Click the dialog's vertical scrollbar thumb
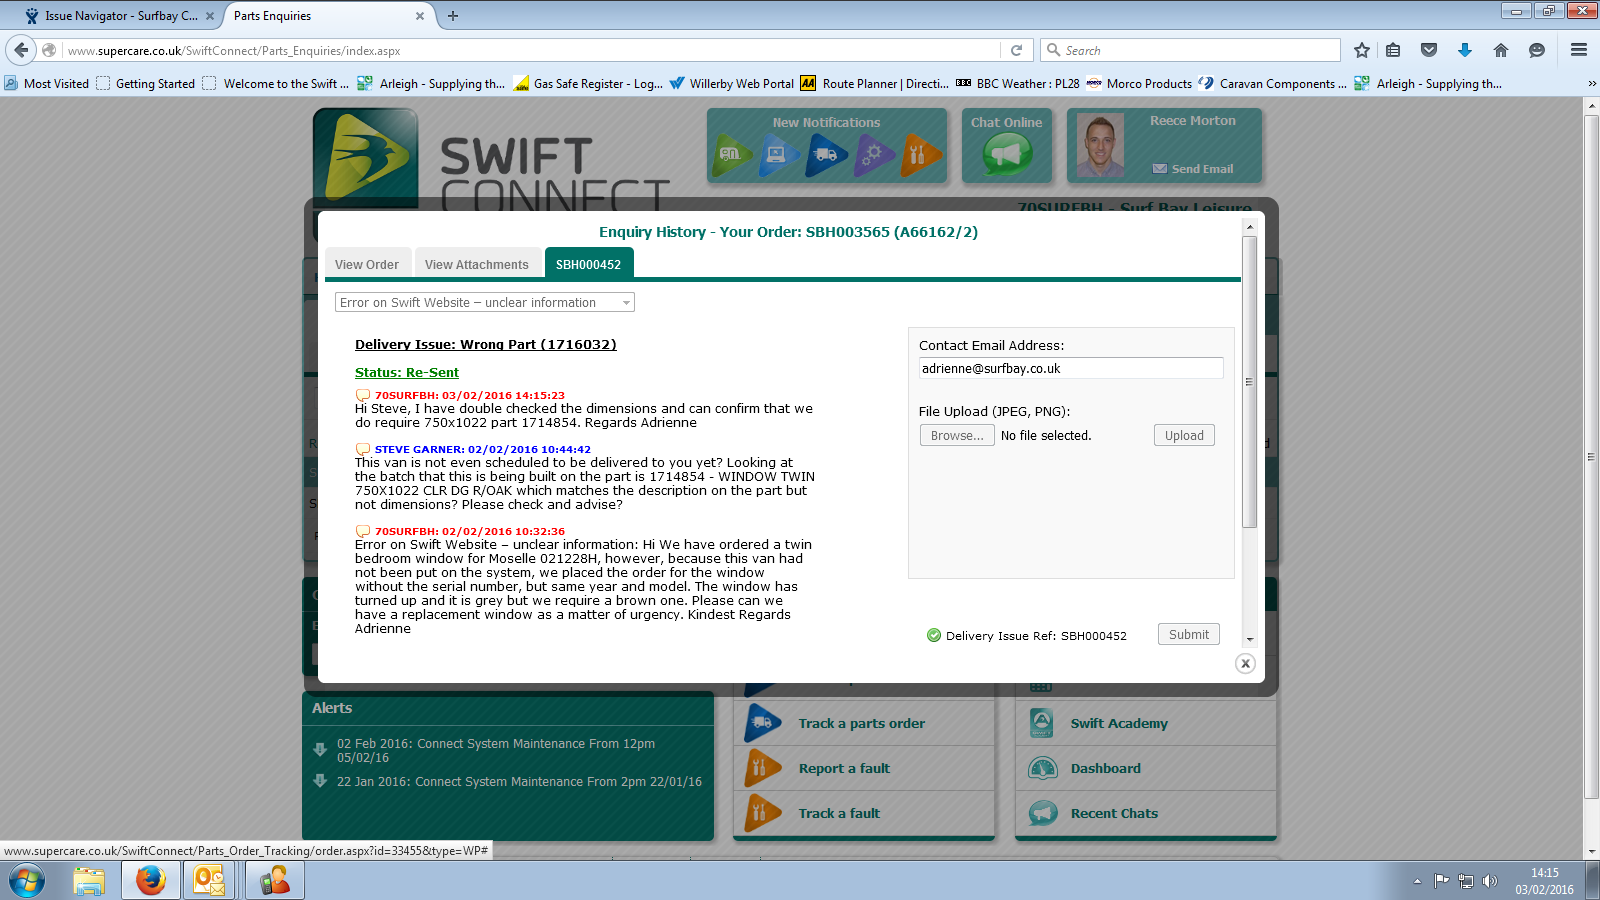The height and width of the screenshot is (900, 1600). coord(1249,382)
